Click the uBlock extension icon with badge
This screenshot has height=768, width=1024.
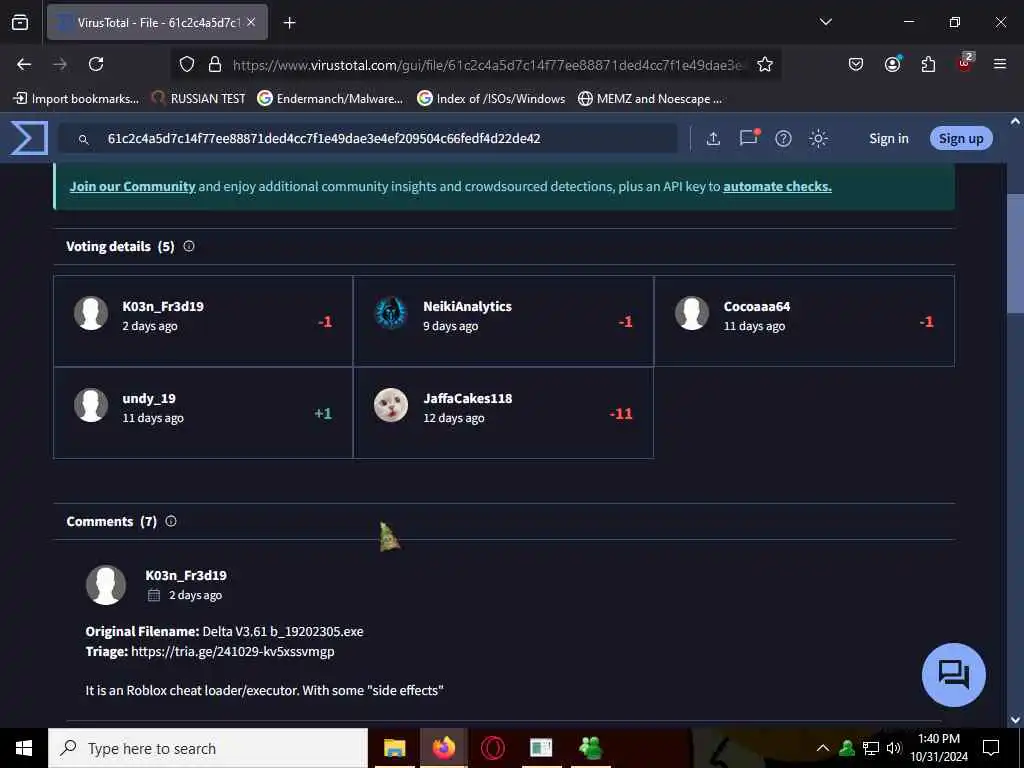tap(965, 63)
